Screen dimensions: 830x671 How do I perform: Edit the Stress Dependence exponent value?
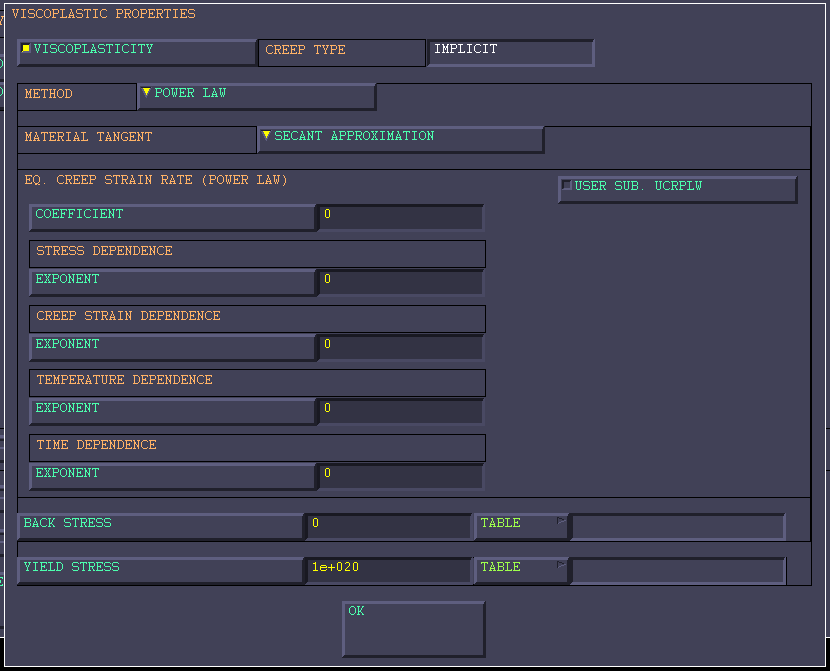pyautogui.click(x=401, y=283)
